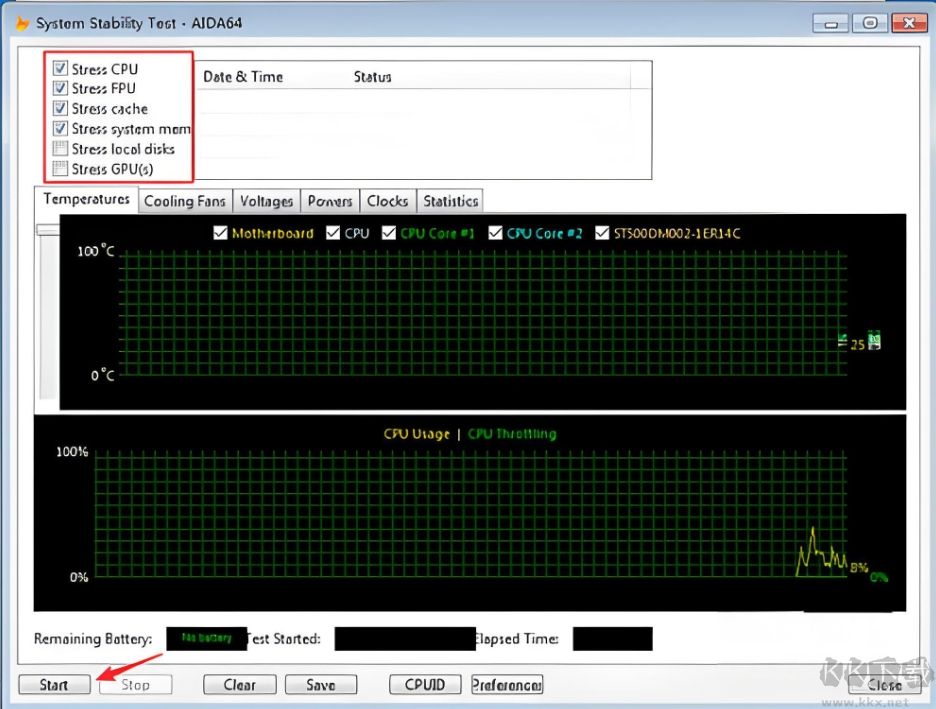Toggle the Stress FPU checkbox
This screenshot has width=936, height=709.
[x=61, y=89]
